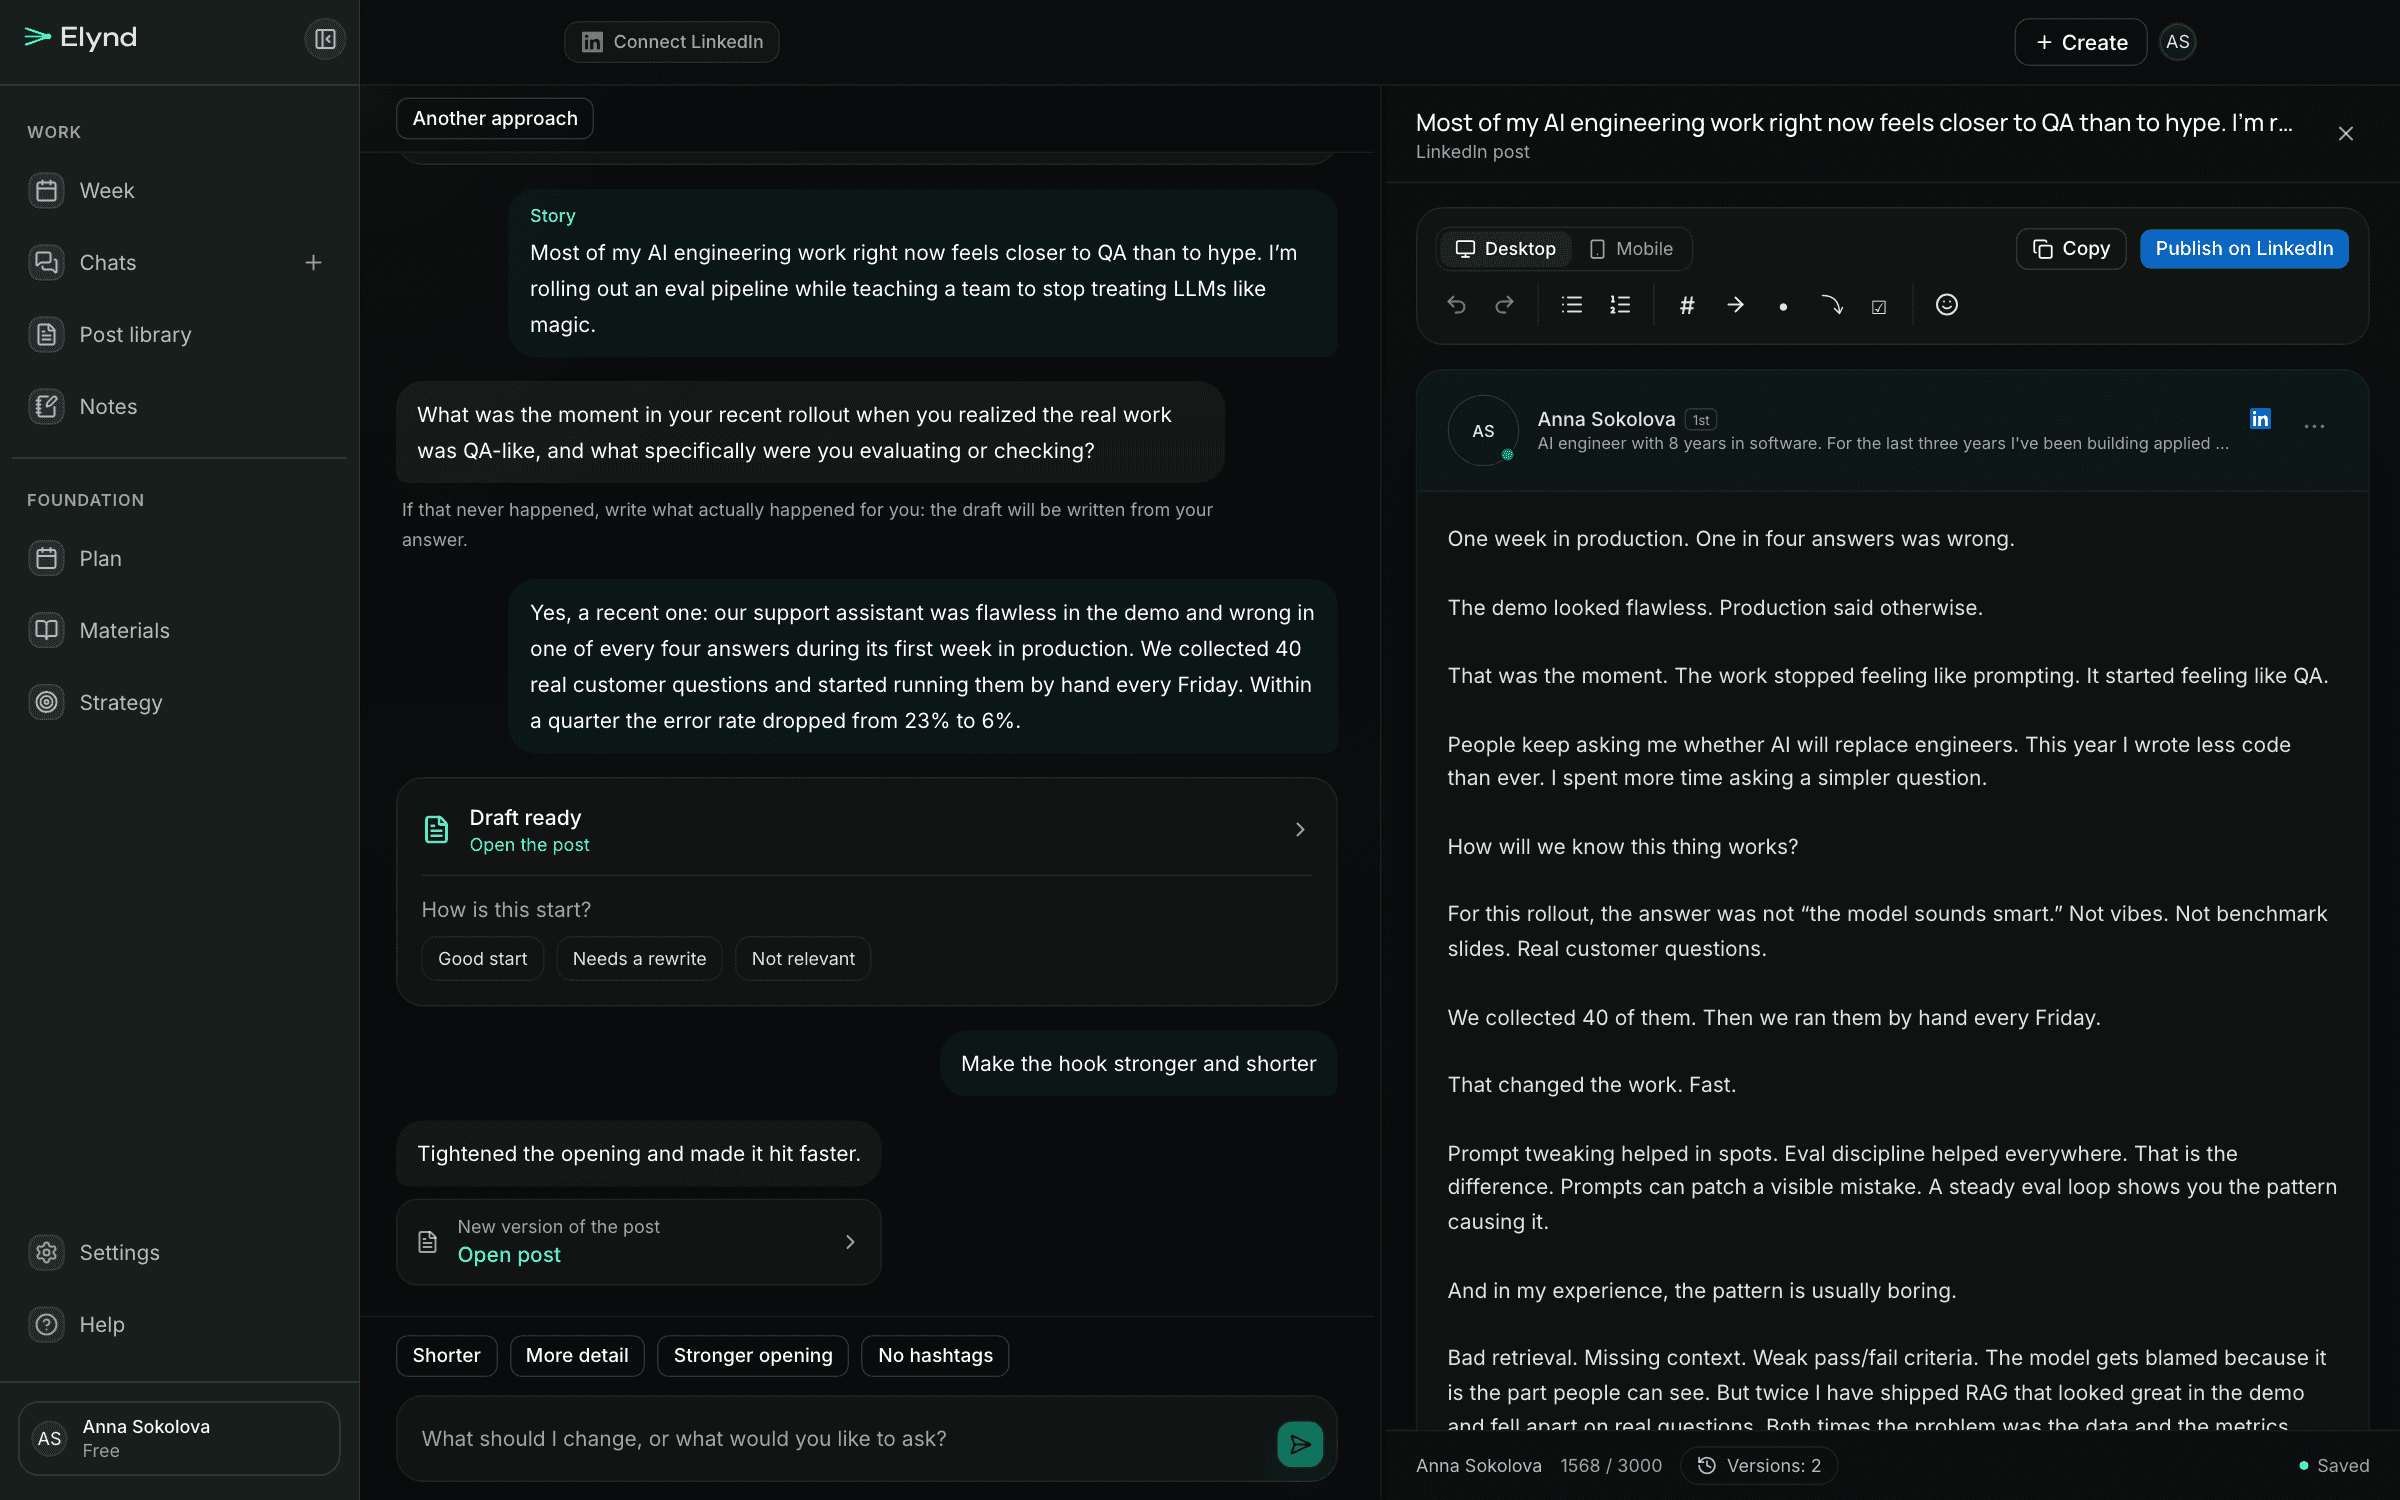Click the redo arrow in editor toolbar
The width and height of the screenshot is (2400, 1500).
(x=1504, y=305)
